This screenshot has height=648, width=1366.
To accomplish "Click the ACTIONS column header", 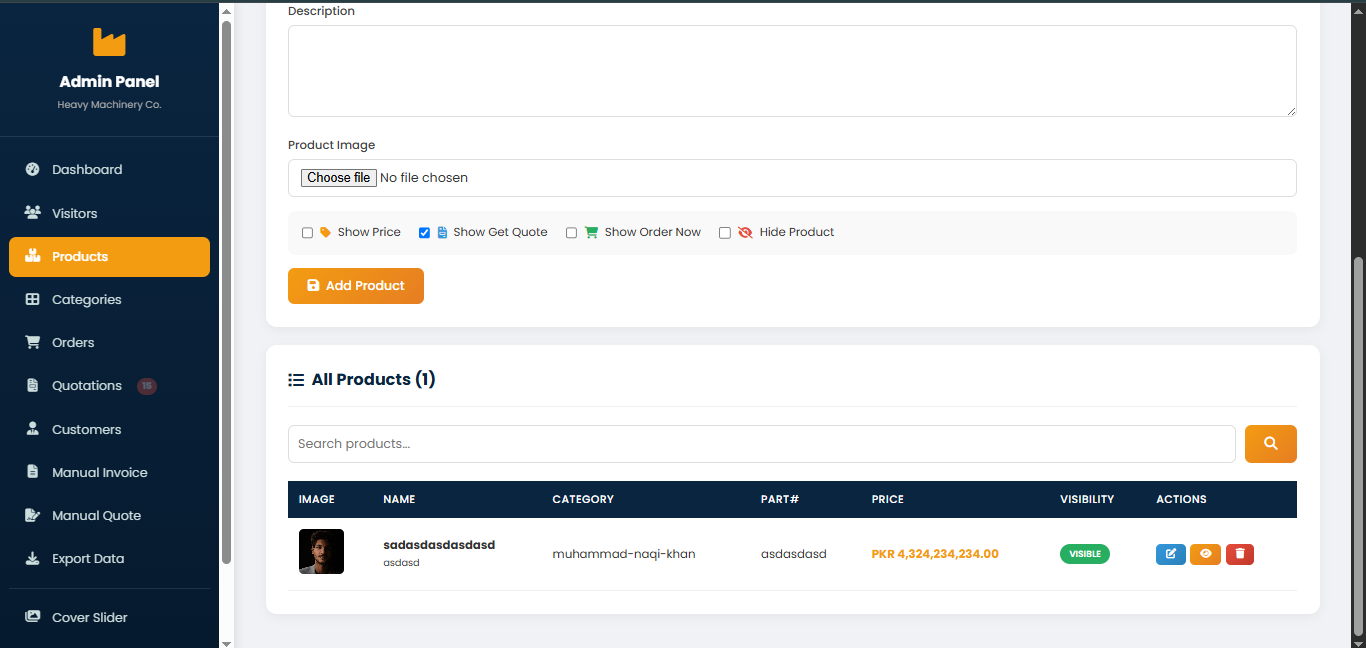I will click(x=1181, y=499).
